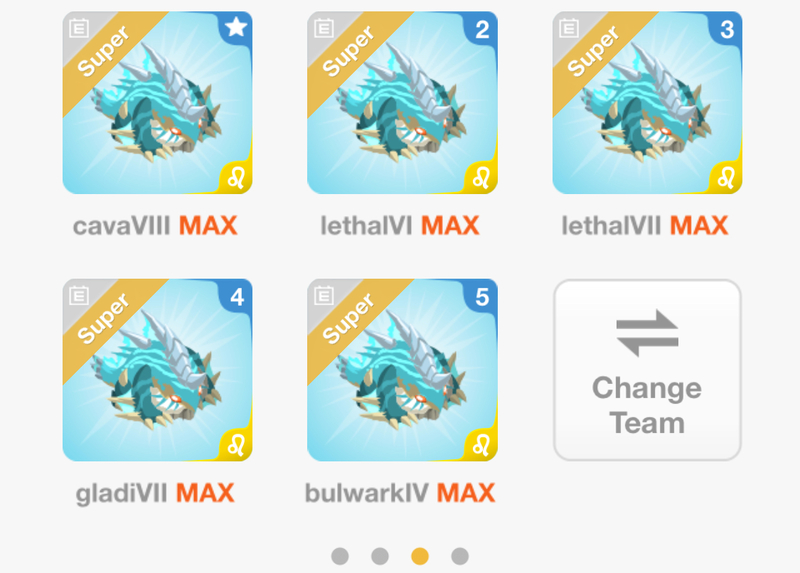Select the fourth page indicator dot
Screen dimensions: 800x573
(x=460, y=556)
